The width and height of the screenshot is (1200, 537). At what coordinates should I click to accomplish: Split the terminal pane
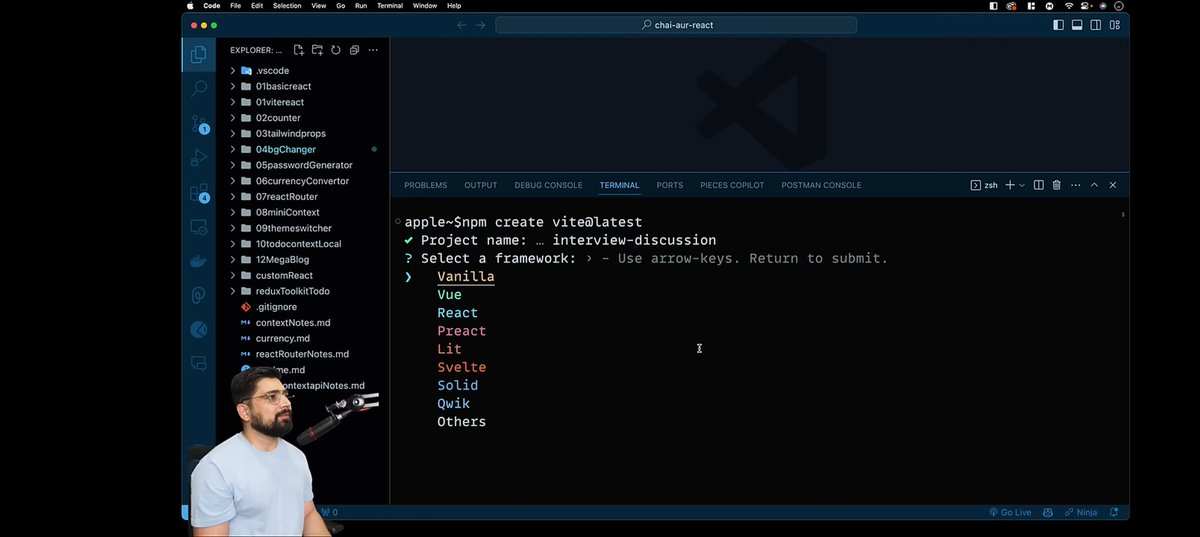pos(1038,185)
